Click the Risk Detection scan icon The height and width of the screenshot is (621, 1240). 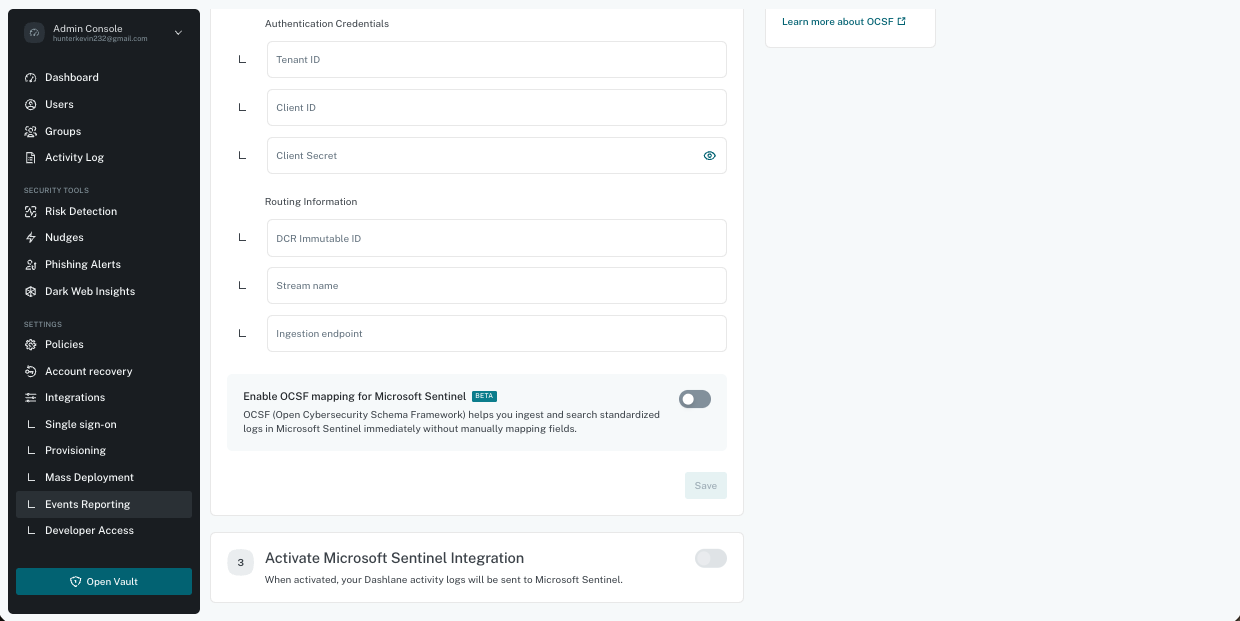31,211
